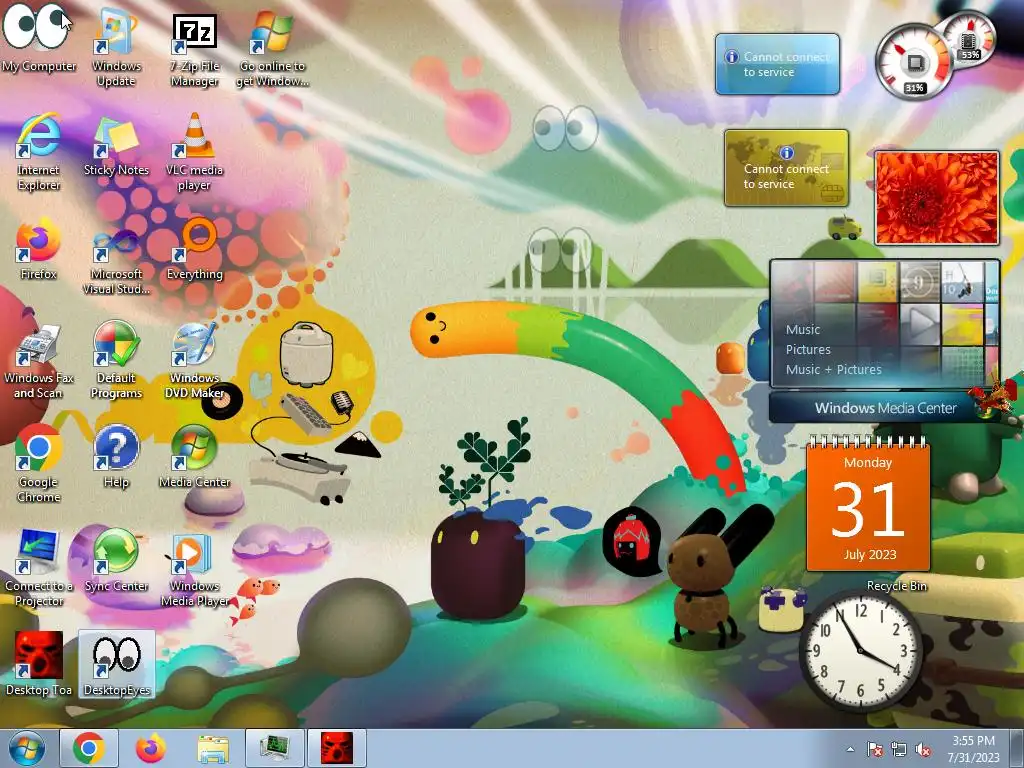This screenshot has height=768, width=1024.
Task: Click the calendar gadget showing Monday 31
Action: pos(868,504)
